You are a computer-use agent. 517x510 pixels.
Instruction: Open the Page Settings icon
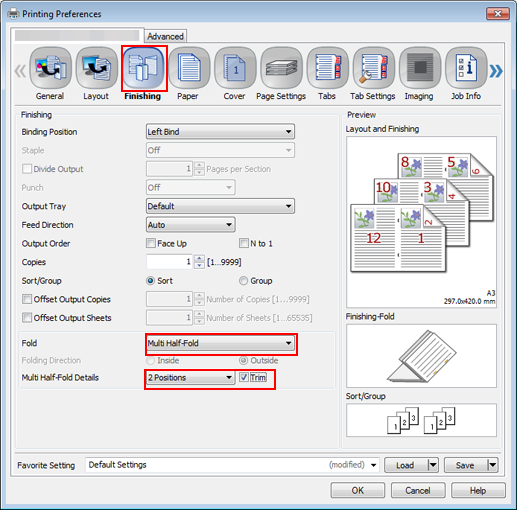click(x=281, y=68)
